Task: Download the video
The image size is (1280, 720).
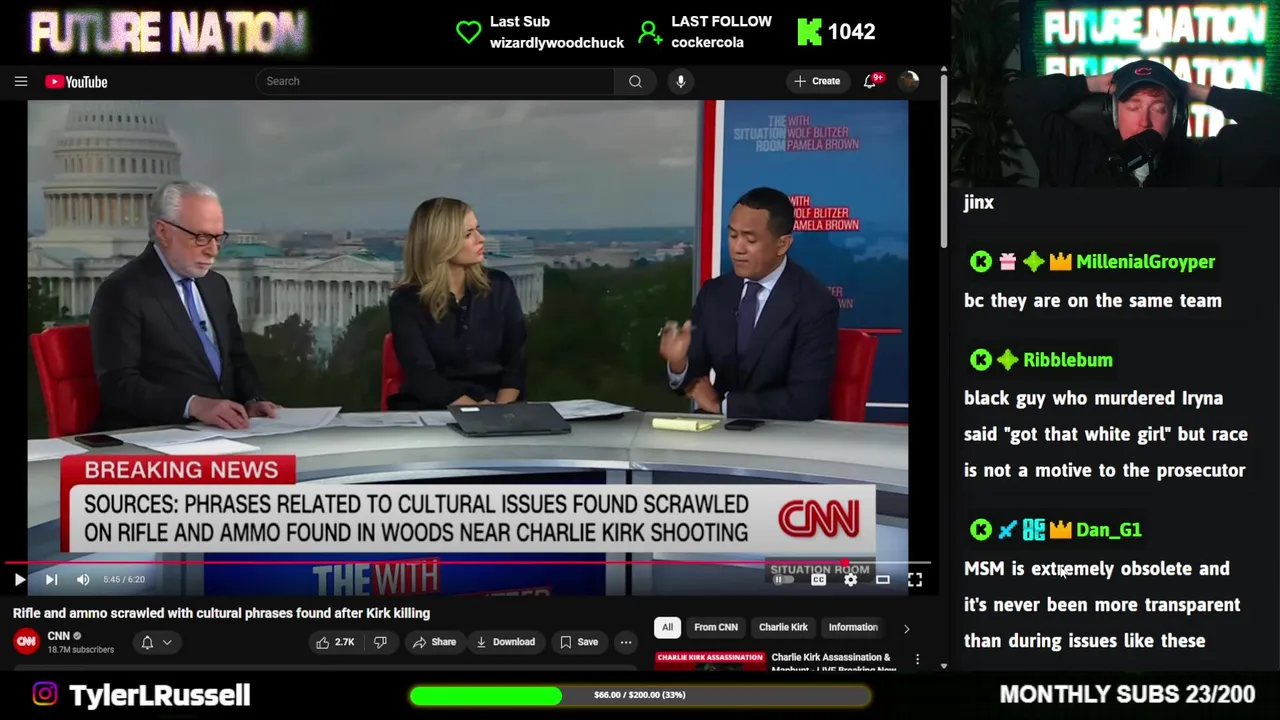Action: pyautogui.click(x=504, y=642)
